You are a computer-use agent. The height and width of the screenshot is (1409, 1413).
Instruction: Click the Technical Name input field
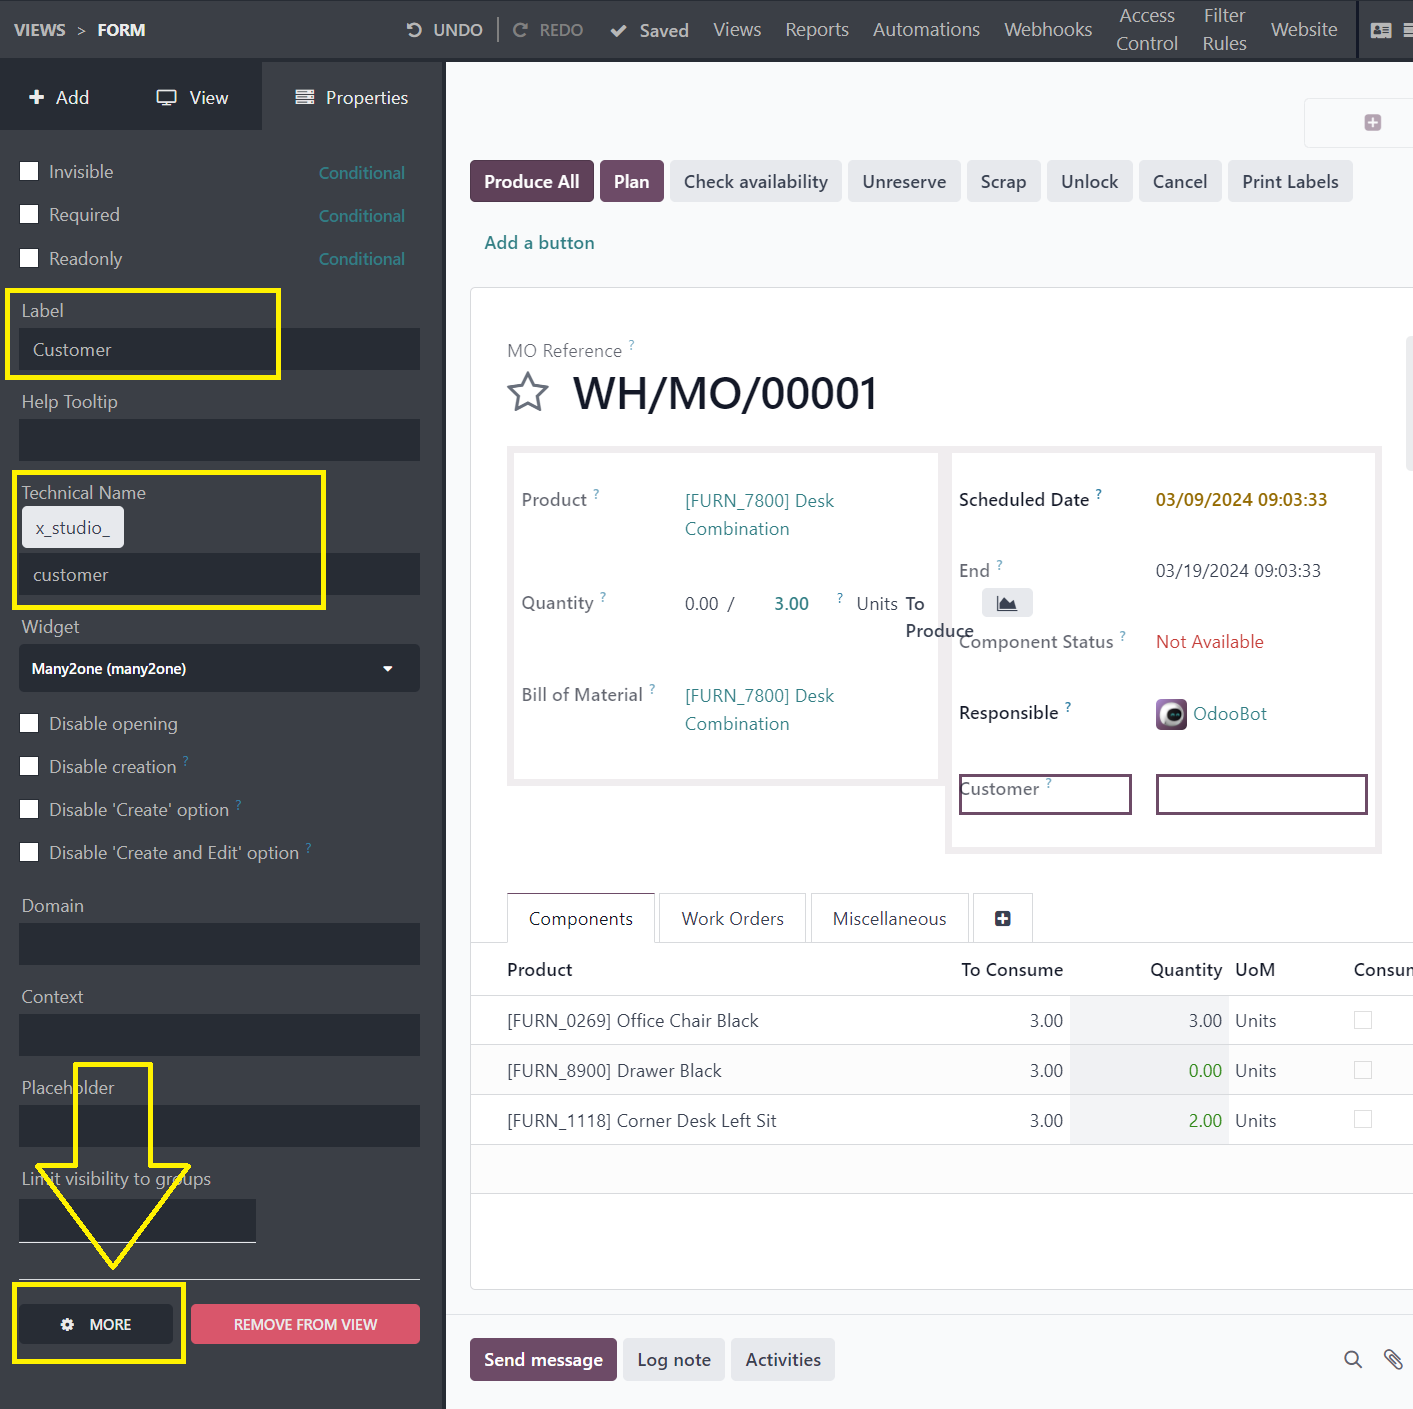click(x=219, y=574)
